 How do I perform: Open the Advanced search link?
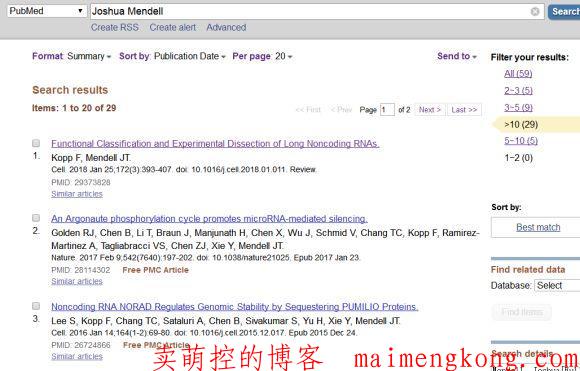pos(226,27)
